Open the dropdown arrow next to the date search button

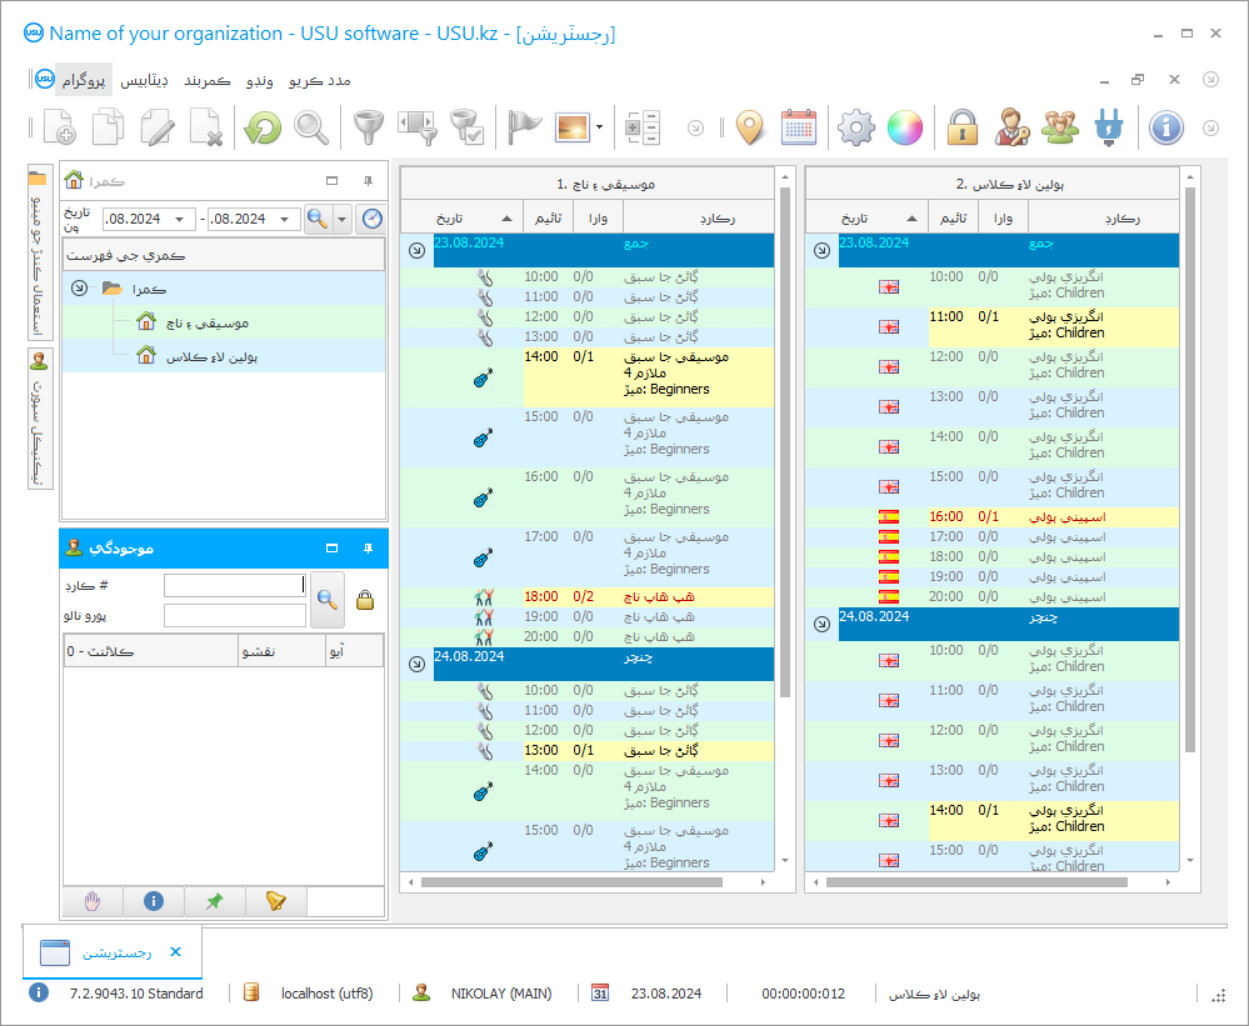342,219
